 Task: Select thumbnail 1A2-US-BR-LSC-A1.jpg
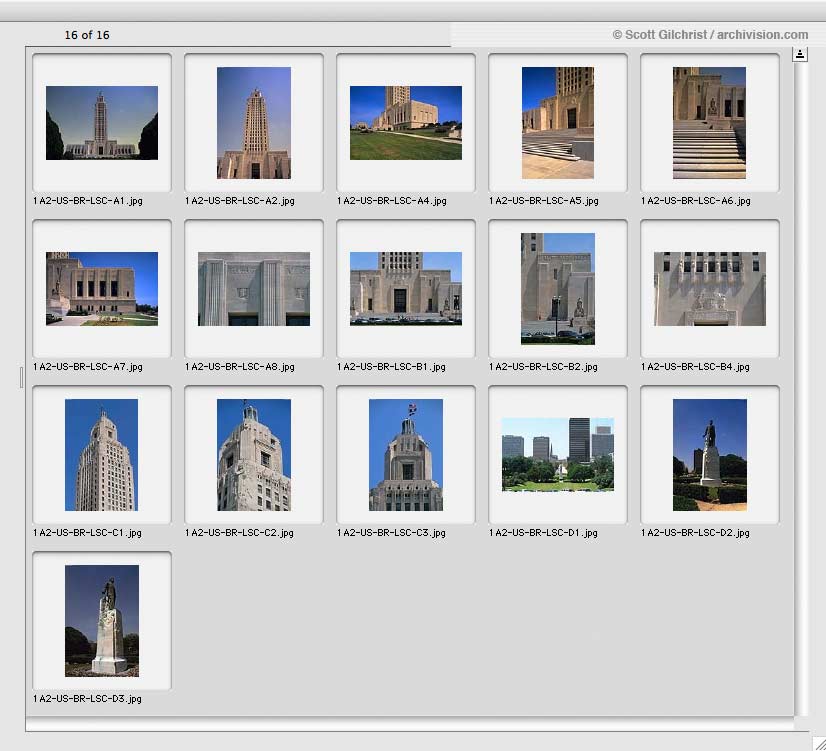click(102, 123)
